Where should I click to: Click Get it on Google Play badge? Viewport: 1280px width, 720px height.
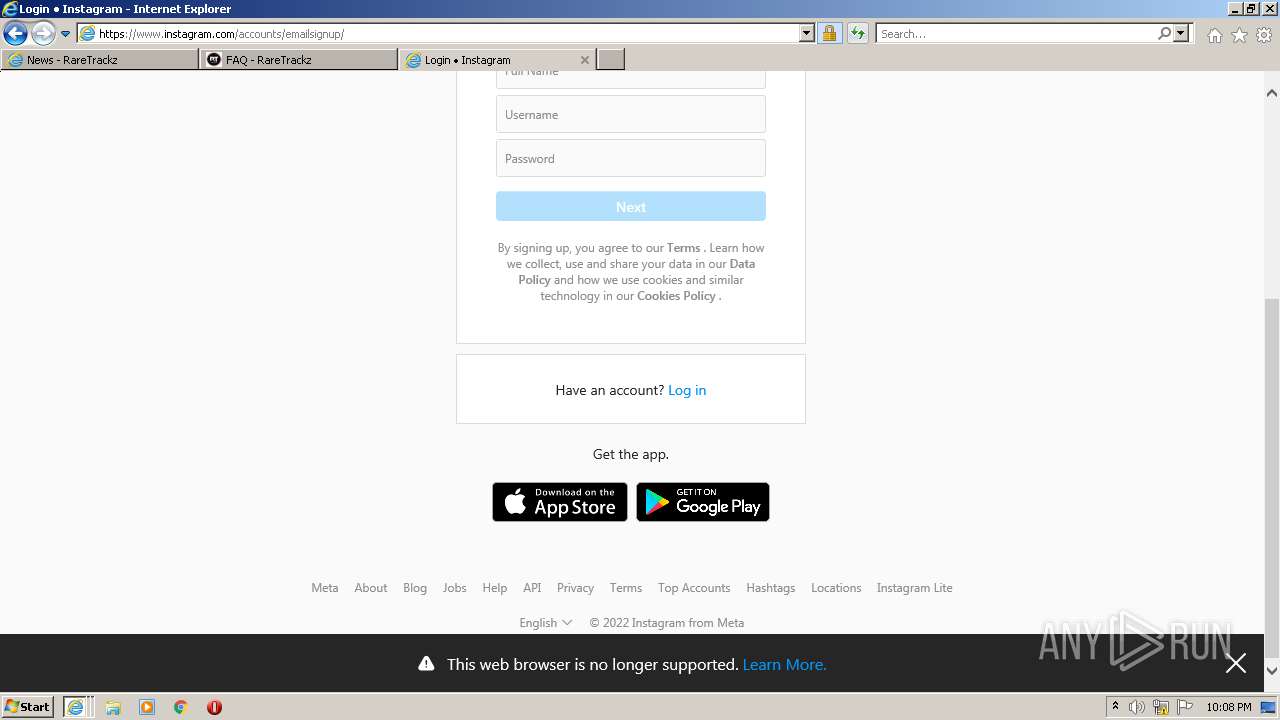coord(703,502)
